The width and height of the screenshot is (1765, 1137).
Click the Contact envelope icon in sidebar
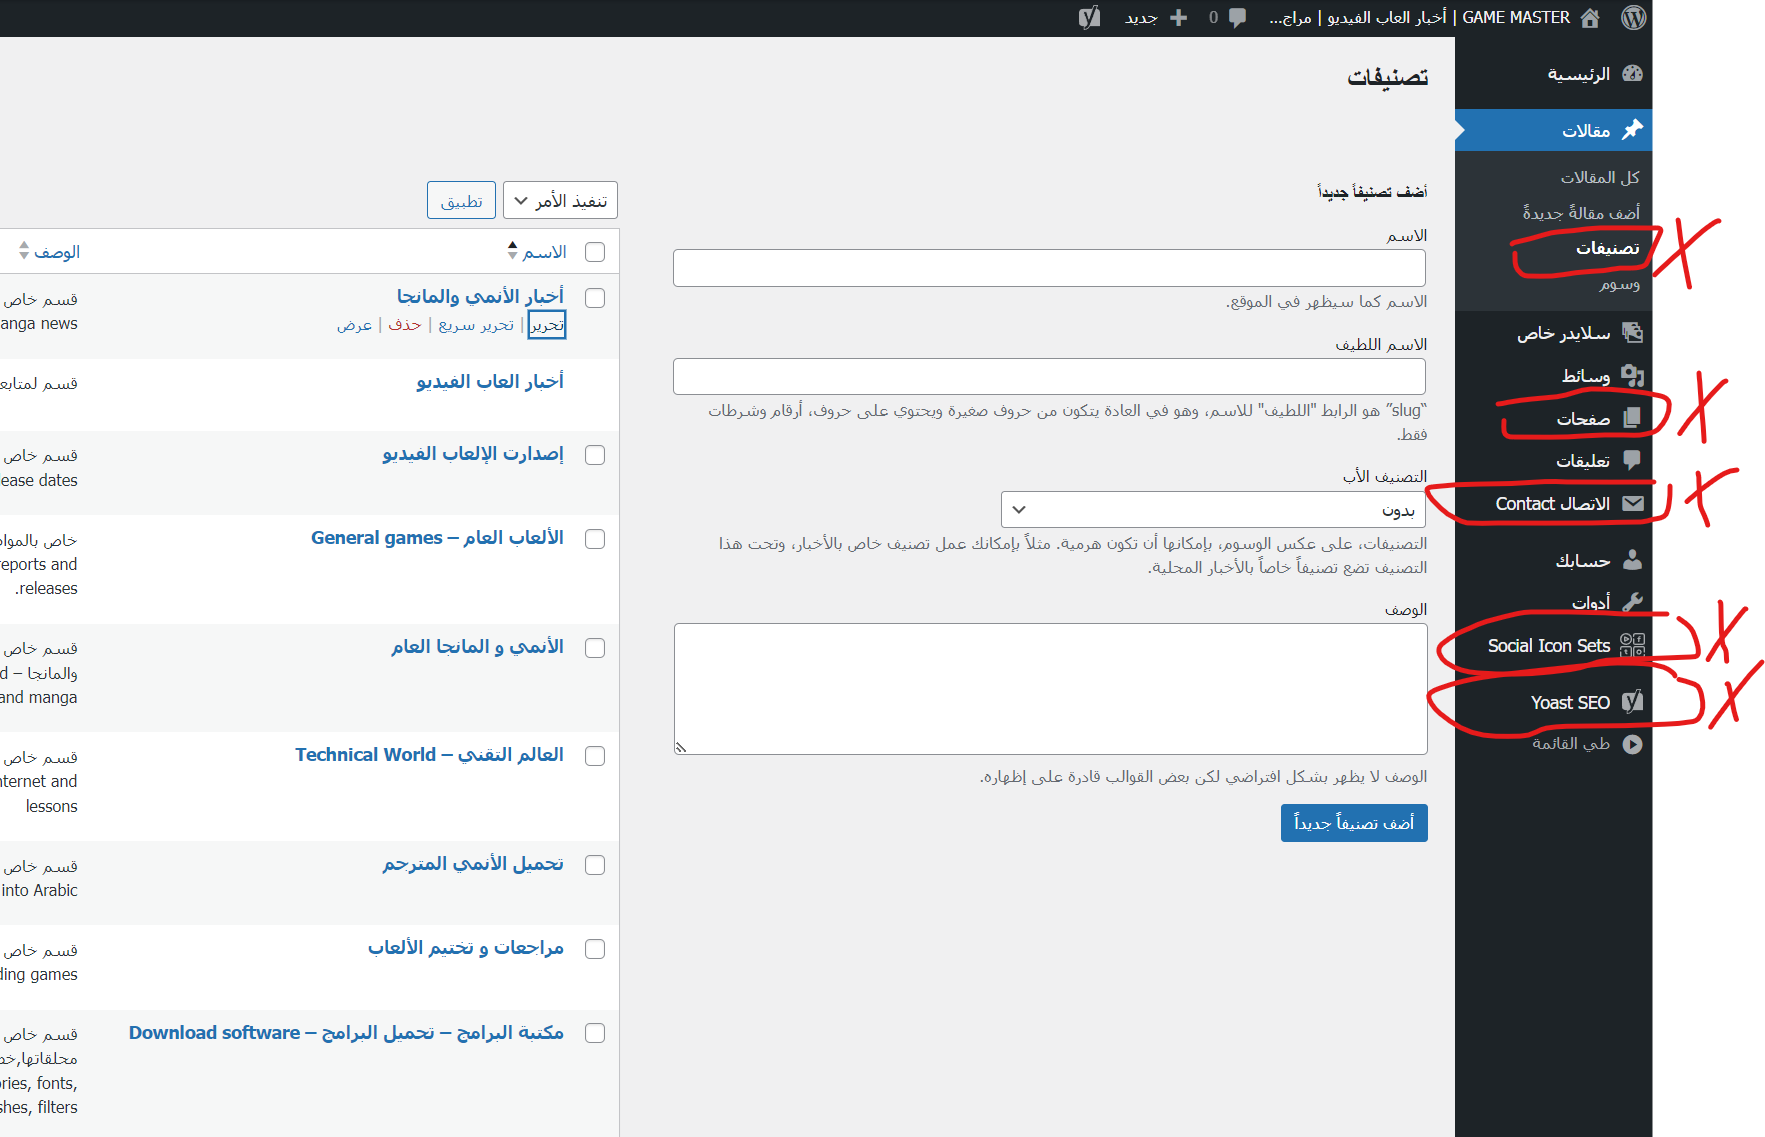pos(1632,504)
